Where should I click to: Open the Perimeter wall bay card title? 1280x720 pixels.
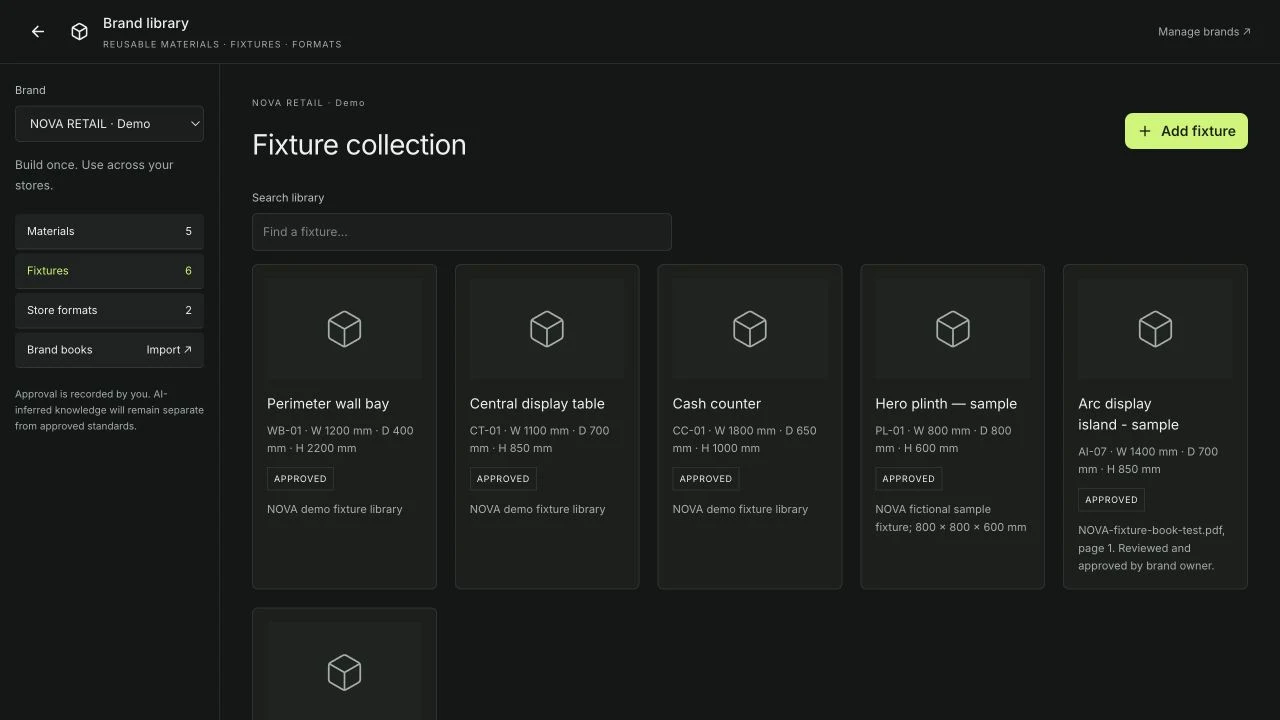[x=328, y=404]
